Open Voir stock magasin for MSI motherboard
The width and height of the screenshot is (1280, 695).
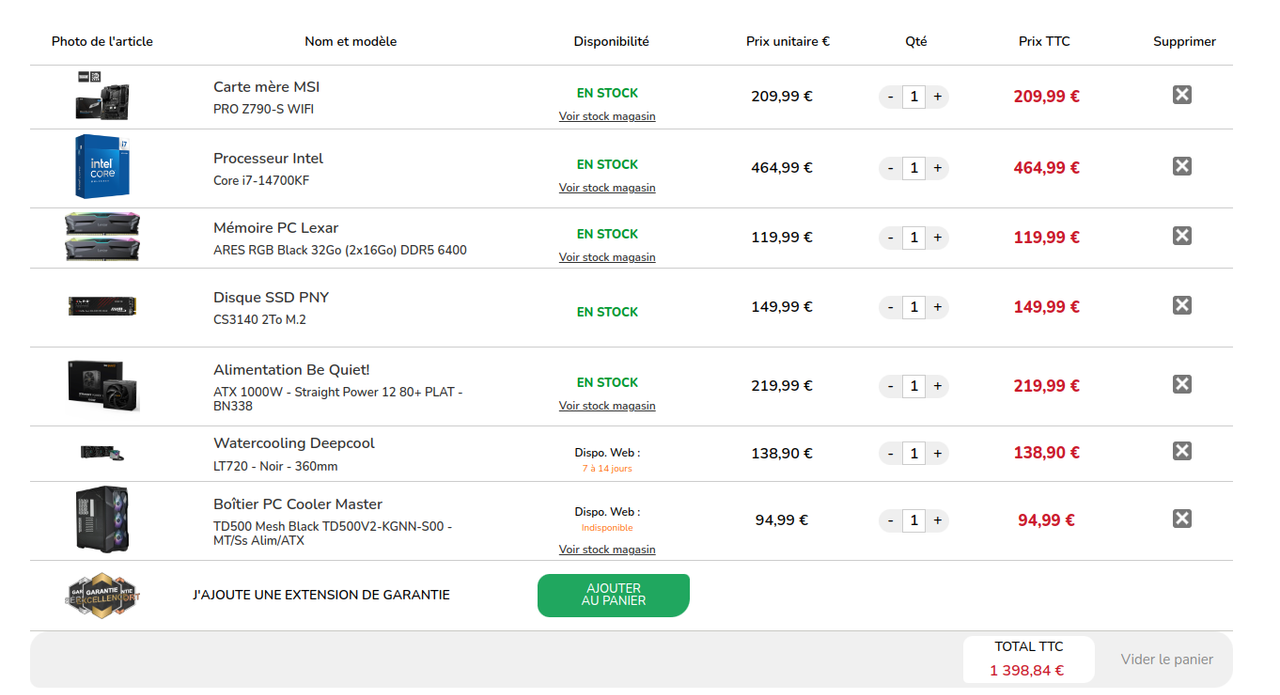pos(607,116)
